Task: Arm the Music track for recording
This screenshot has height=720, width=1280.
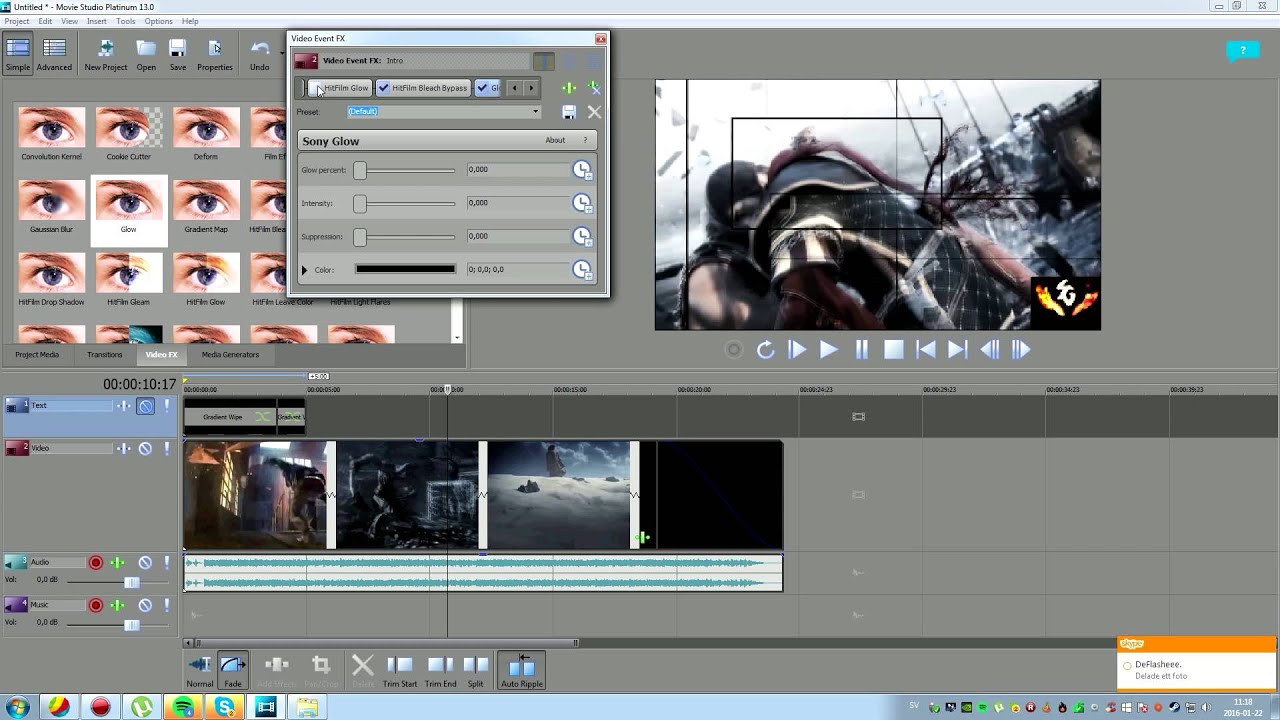Action: click(x=96, y=605)
